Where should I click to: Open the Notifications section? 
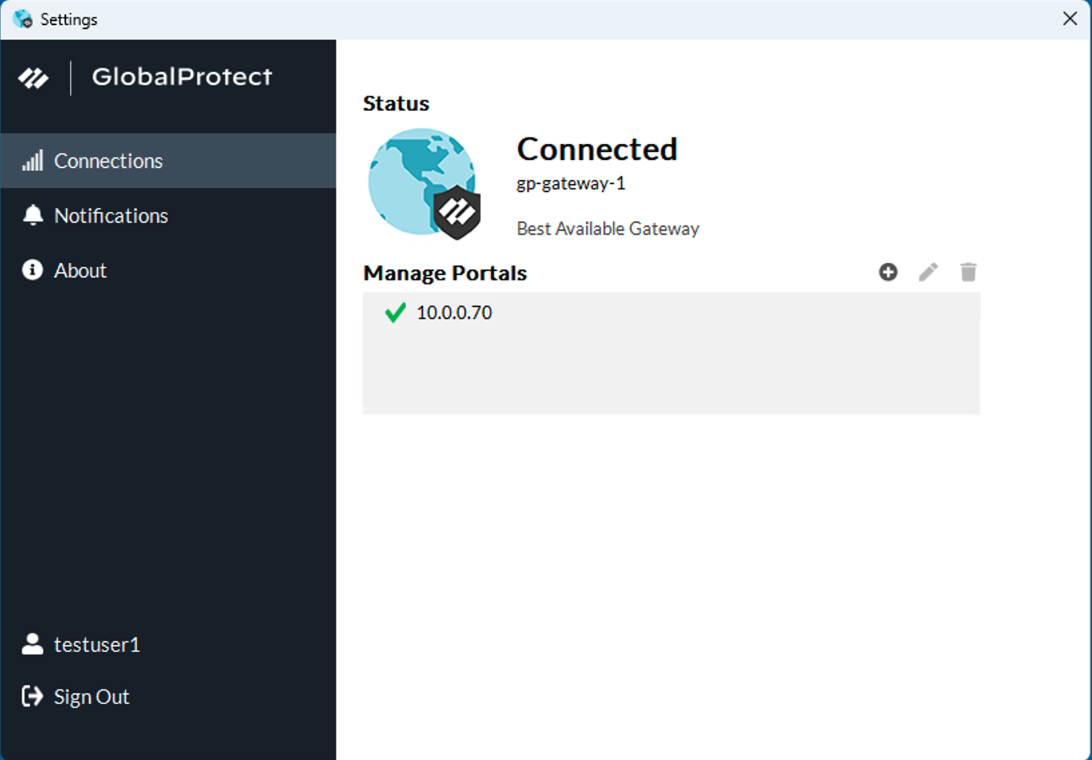pos(111,216)
